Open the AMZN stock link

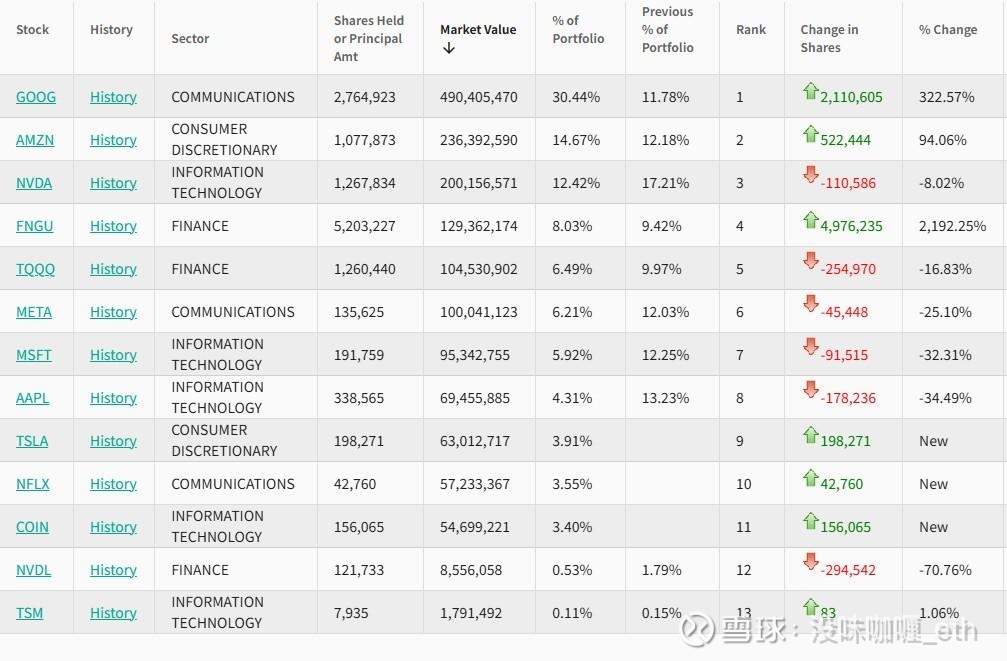pyautogui.click(x=35, y=140)
